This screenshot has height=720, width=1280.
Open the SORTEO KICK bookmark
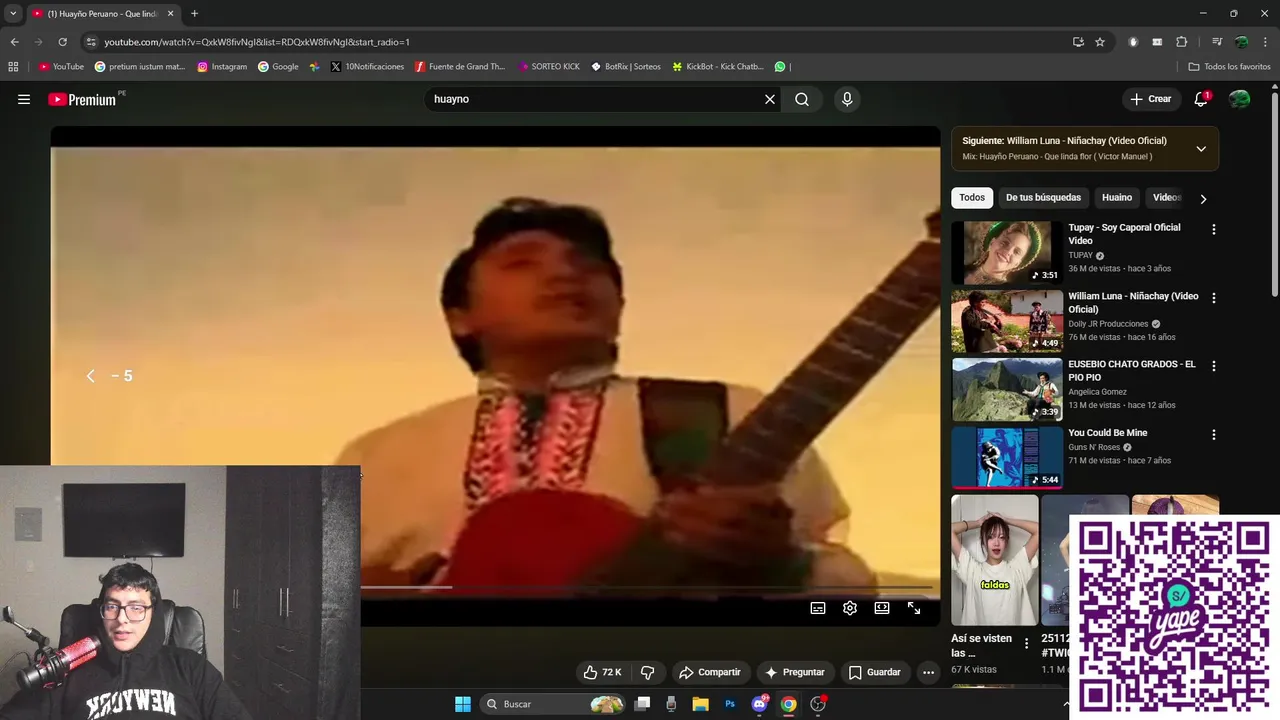(x=548, y=67)
